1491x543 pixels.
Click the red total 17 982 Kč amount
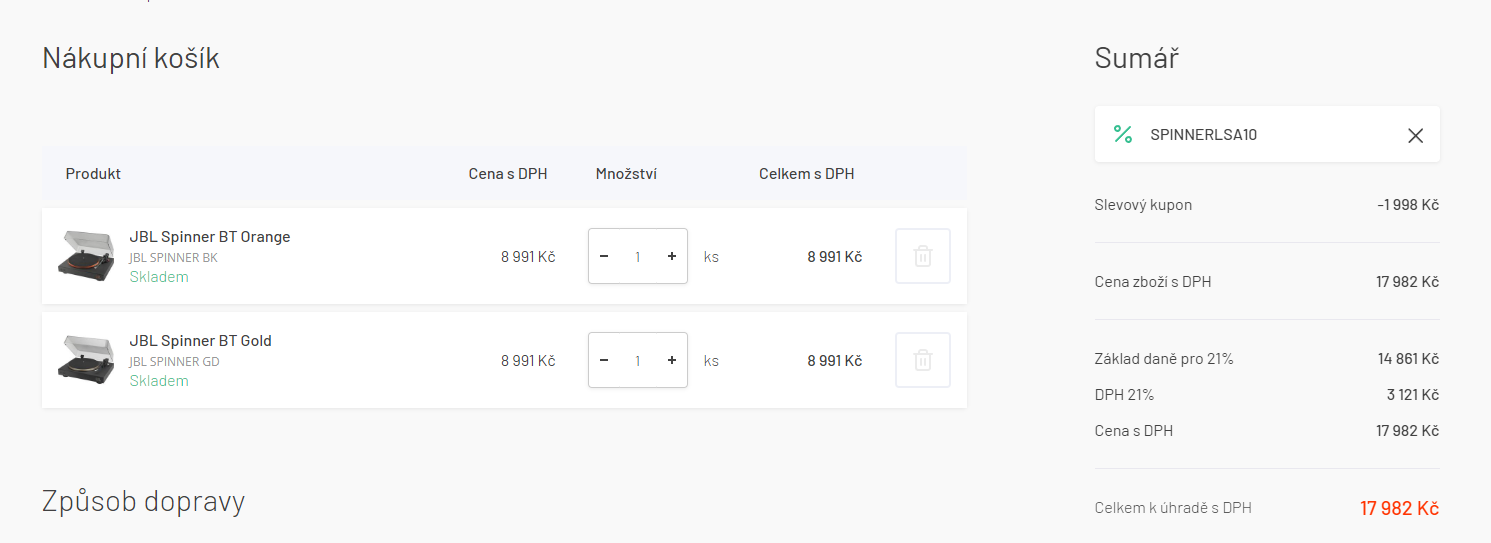1399,508
